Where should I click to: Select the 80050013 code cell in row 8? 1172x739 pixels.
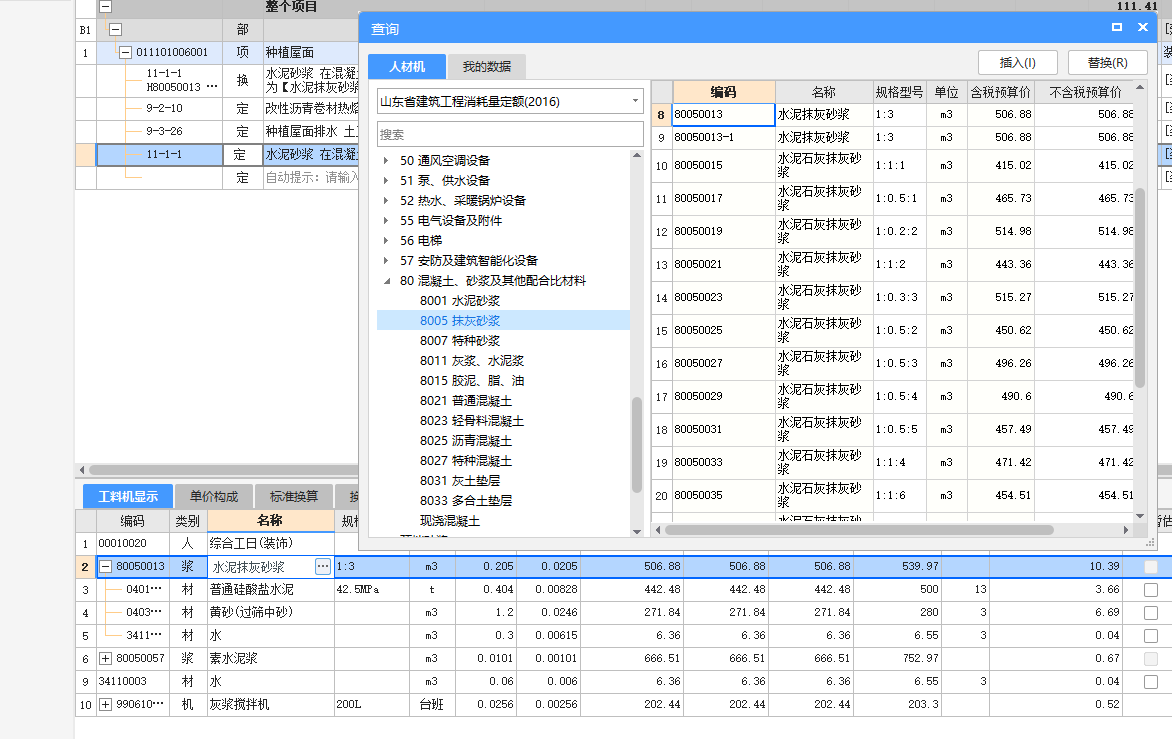tap(724, 114)
